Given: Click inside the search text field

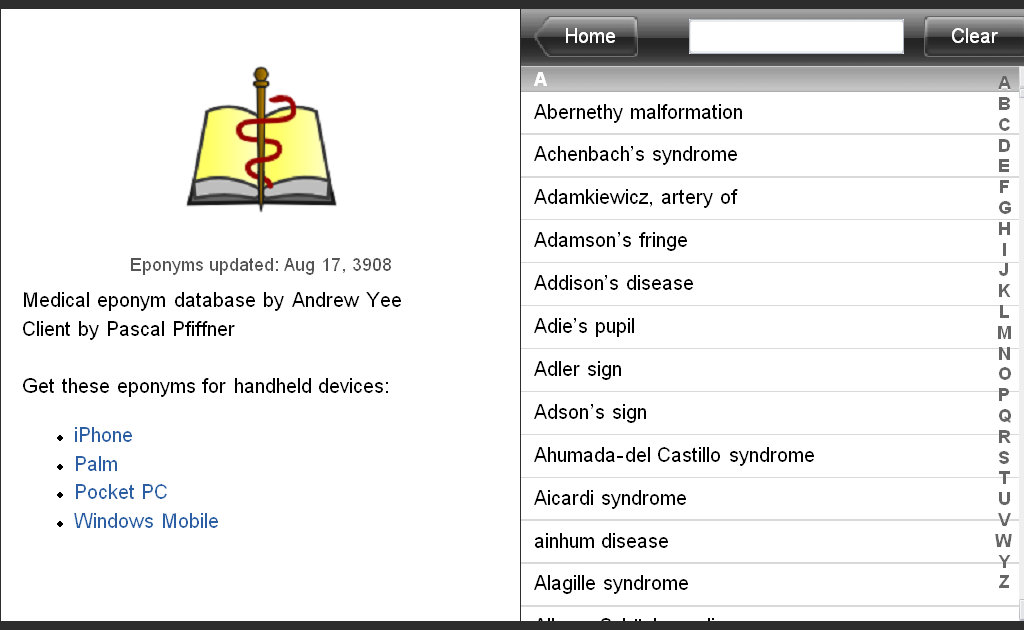Looking at the screenshot, I should click(x=795, y=36).
